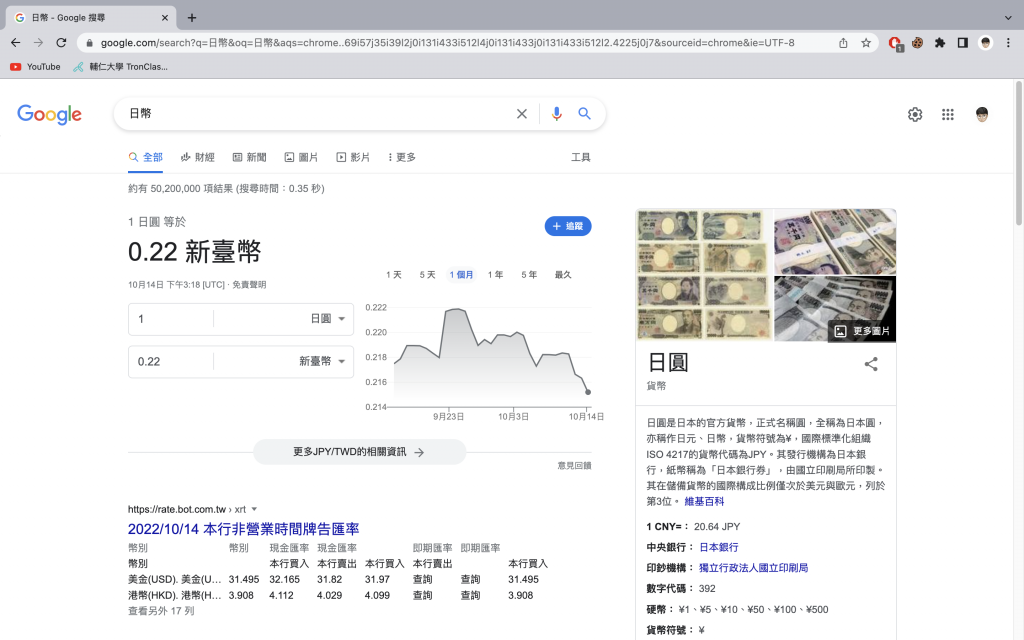Start voice search with microphone
Viewport: 1024px width, 640px height.
[x=556, y=114]
